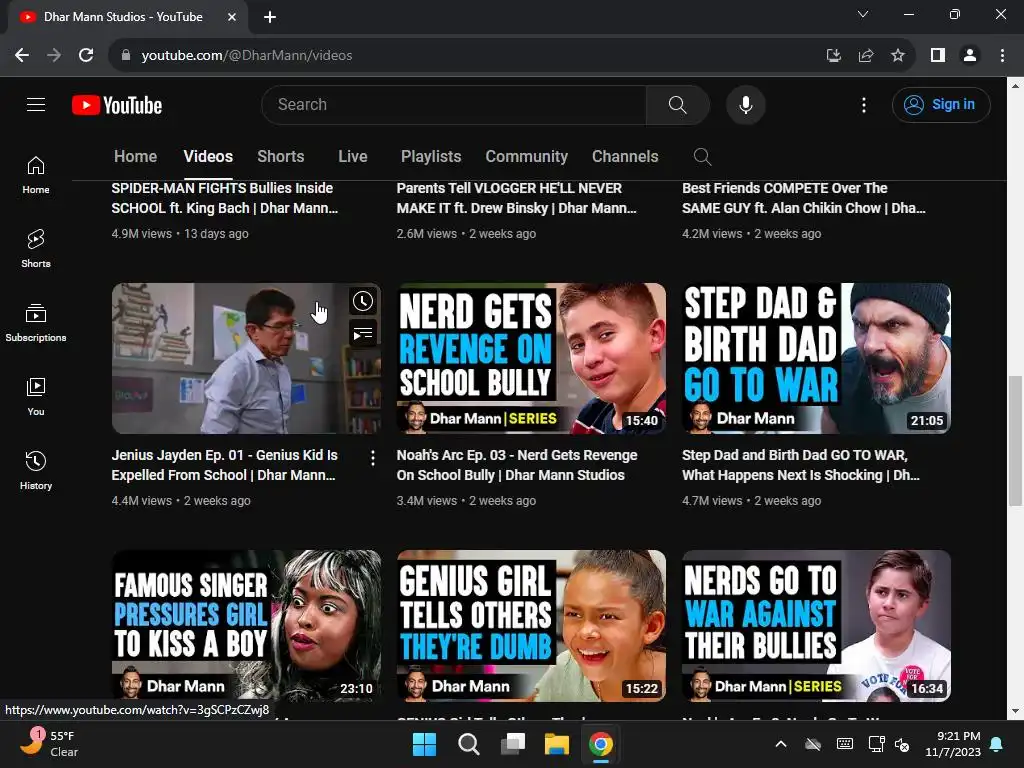
Task: Open Nerds Go To War thumbnail
Action: tap(816, 626)
